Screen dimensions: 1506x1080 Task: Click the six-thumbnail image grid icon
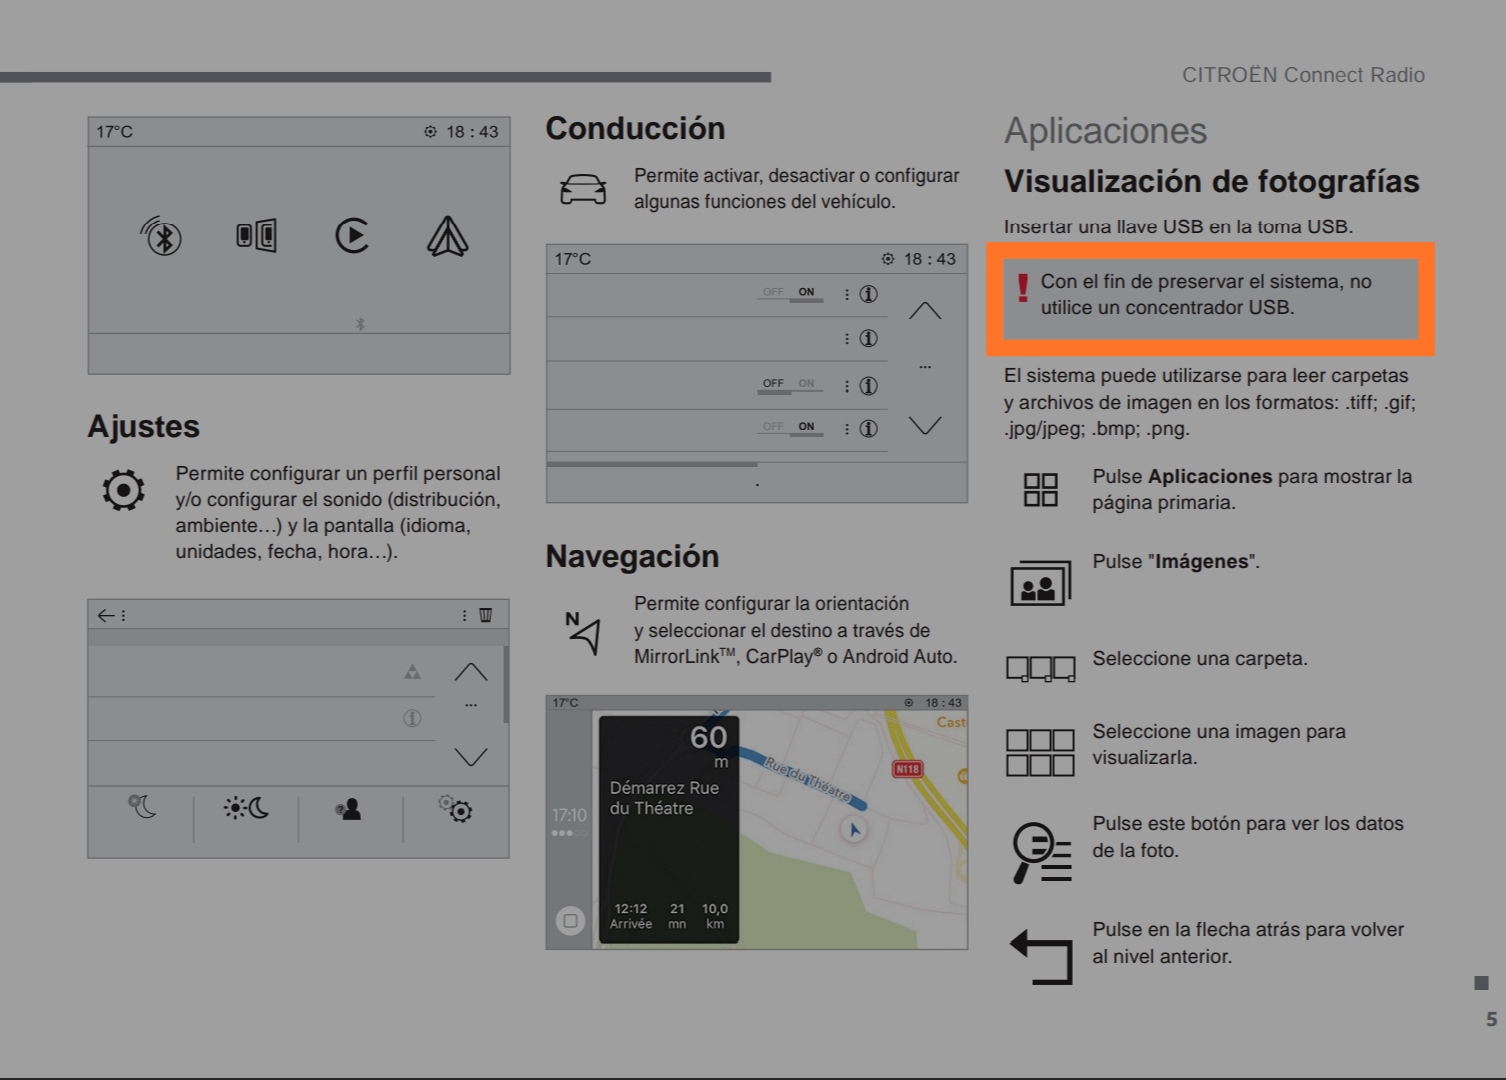pos(1040,753)
